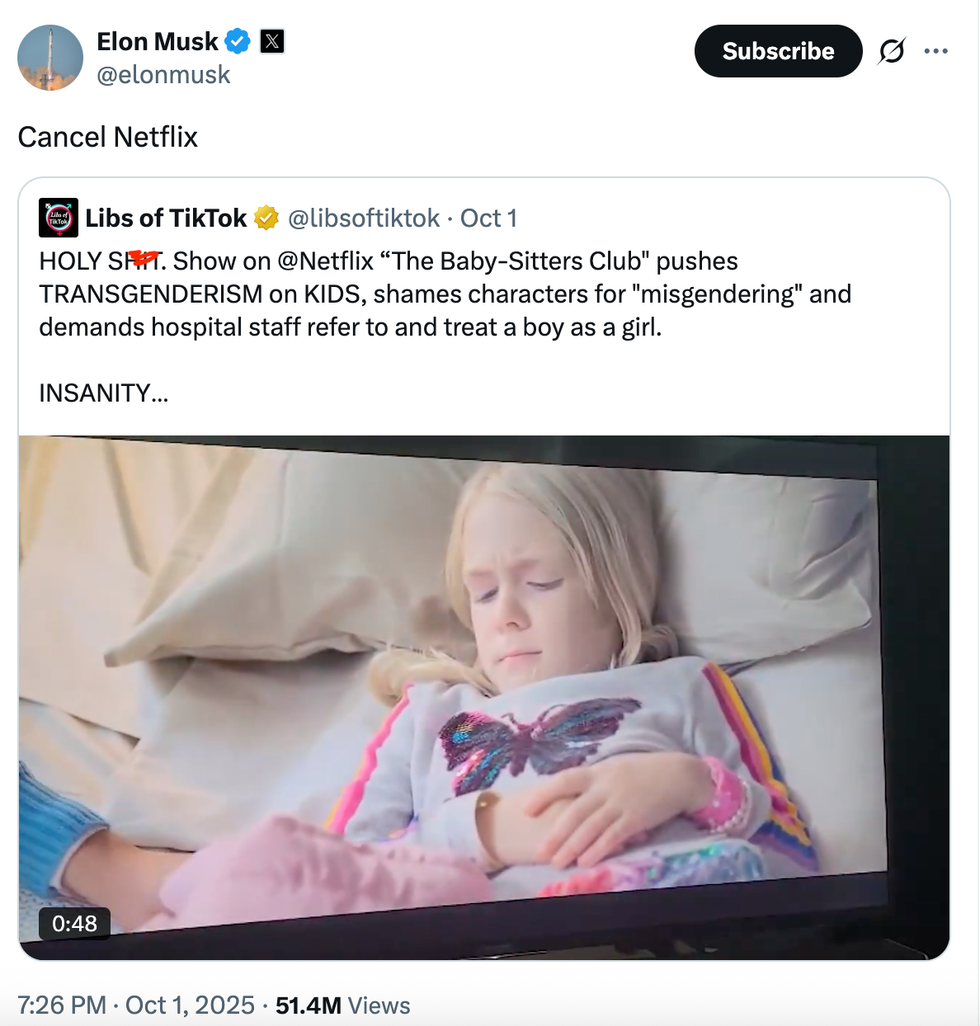
Task: View the 51.4M Views count
Action: [x=342, y=1005]
